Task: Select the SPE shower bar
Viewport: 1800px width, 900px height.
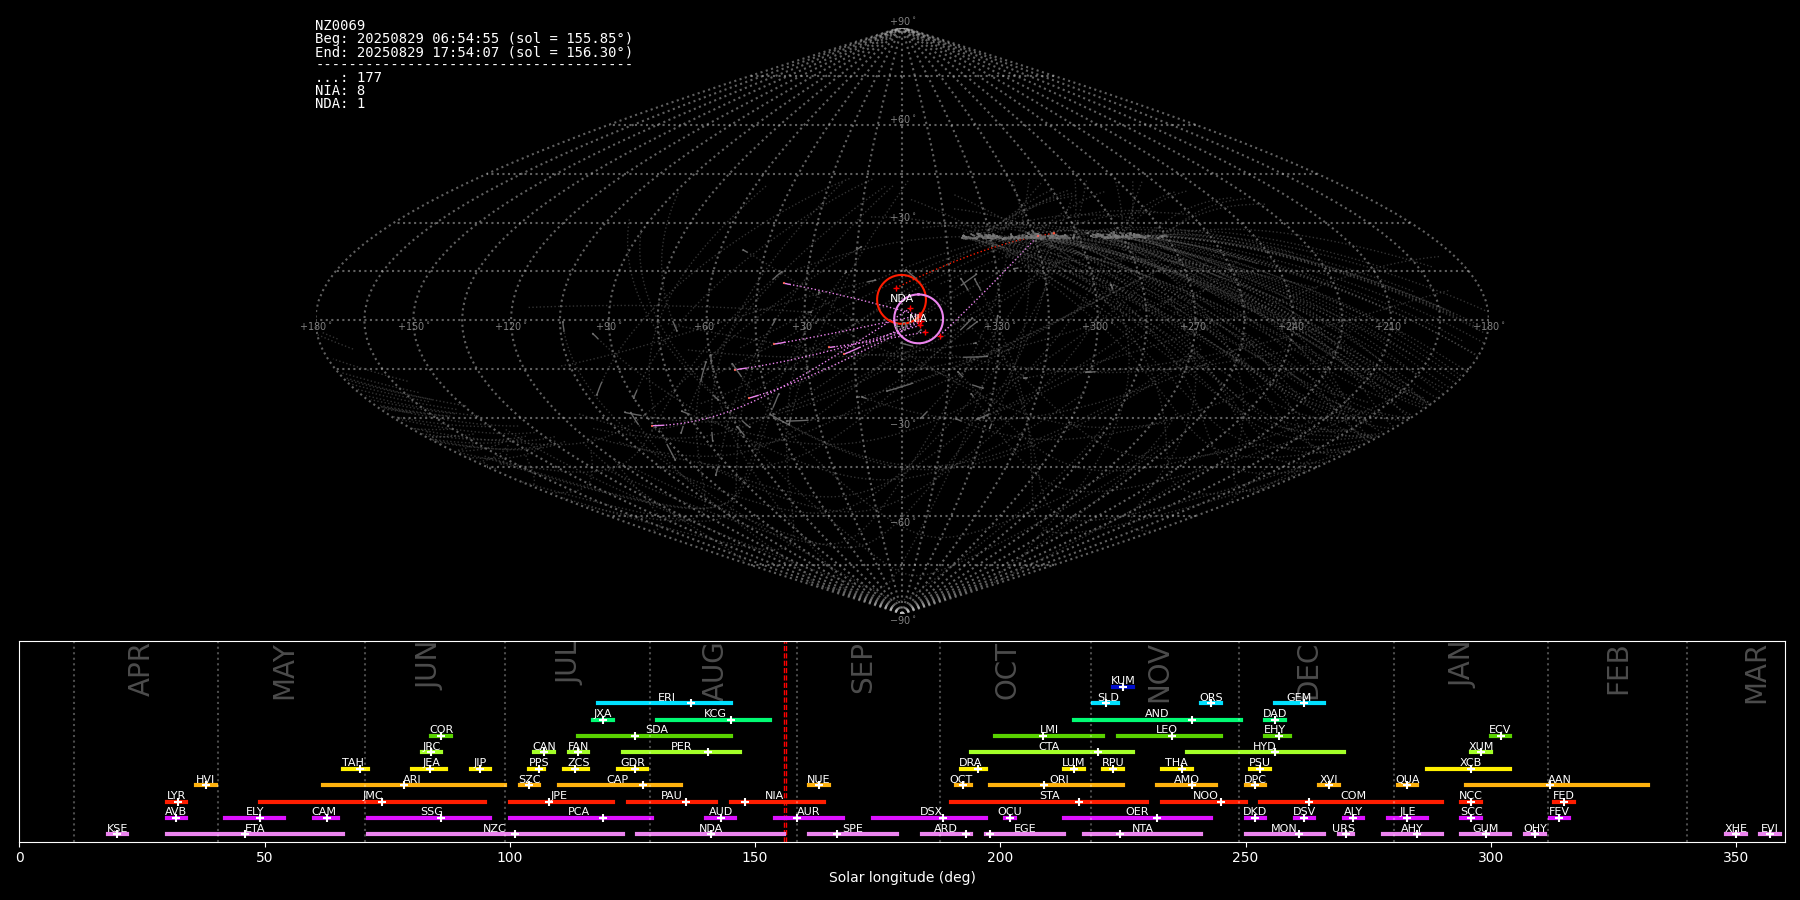Action: (853, 834)
